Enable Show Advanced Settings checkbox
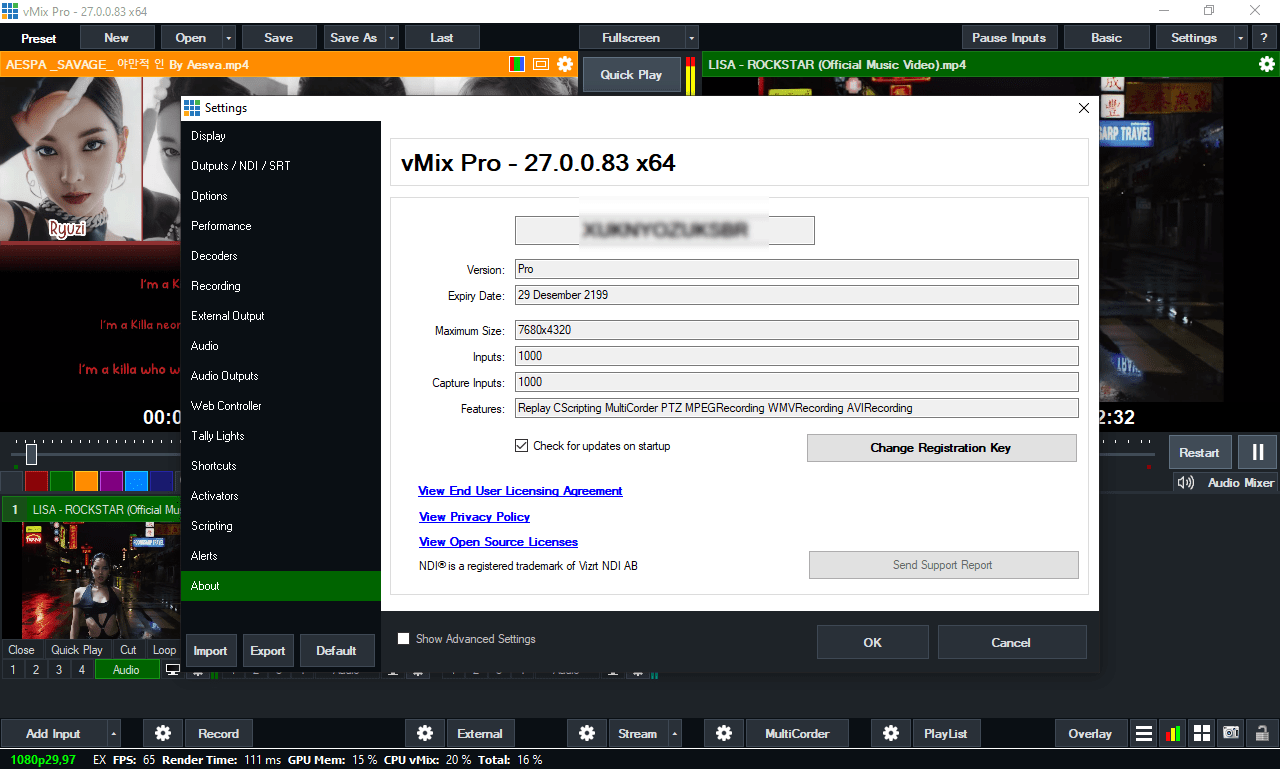 point(404,639)
